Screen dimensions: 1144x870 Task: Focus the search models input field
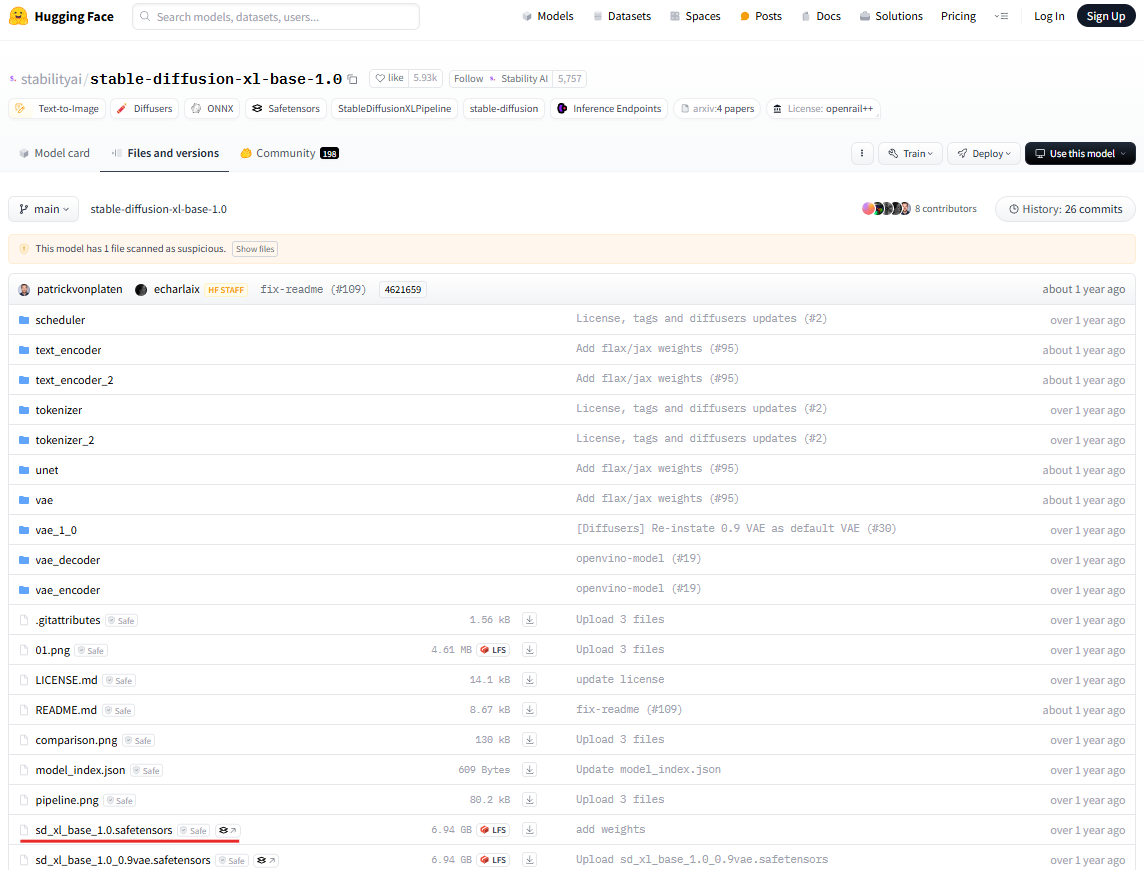click(x=276, y=16)
